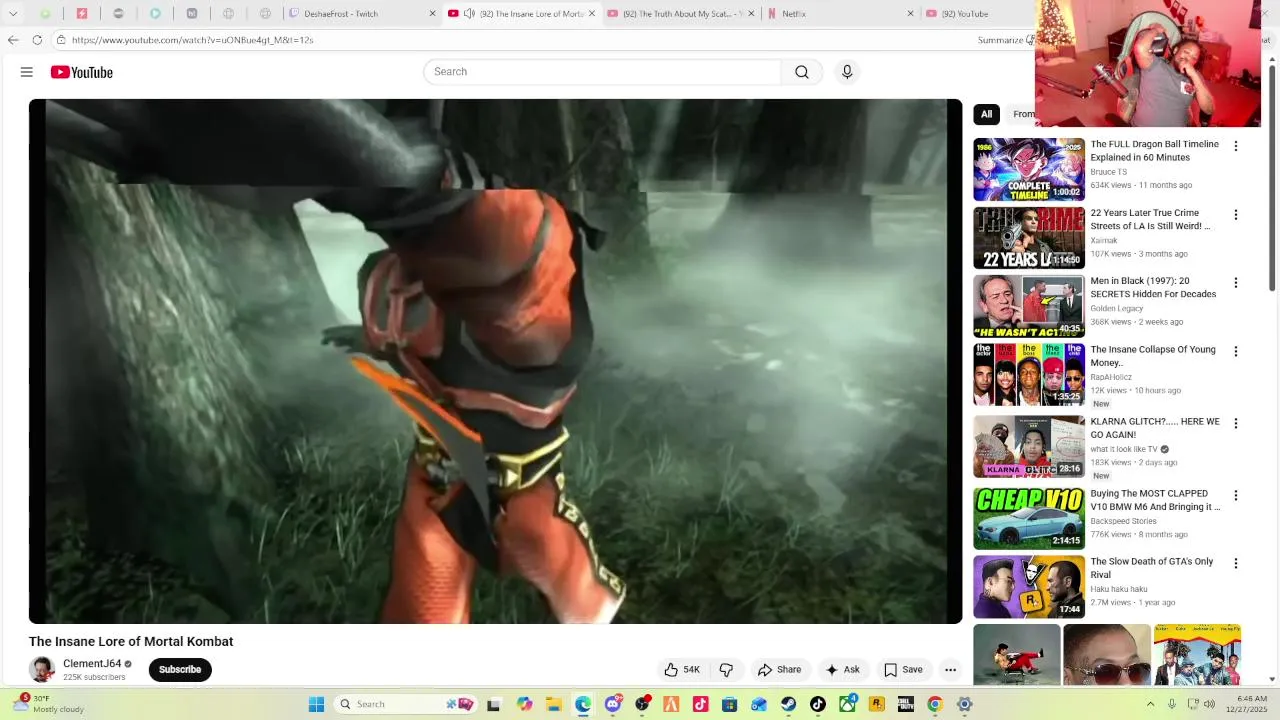Screen dimensions: 1280x720
Task: Open Discord from the taskbar
Action: (x=613, y=704)
